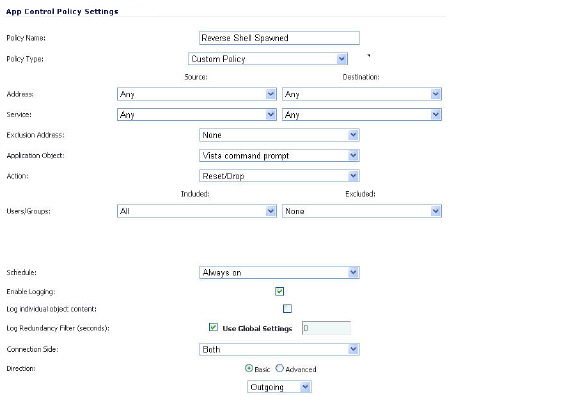Toggle the Enable Logging checkbox

point(279,291)
